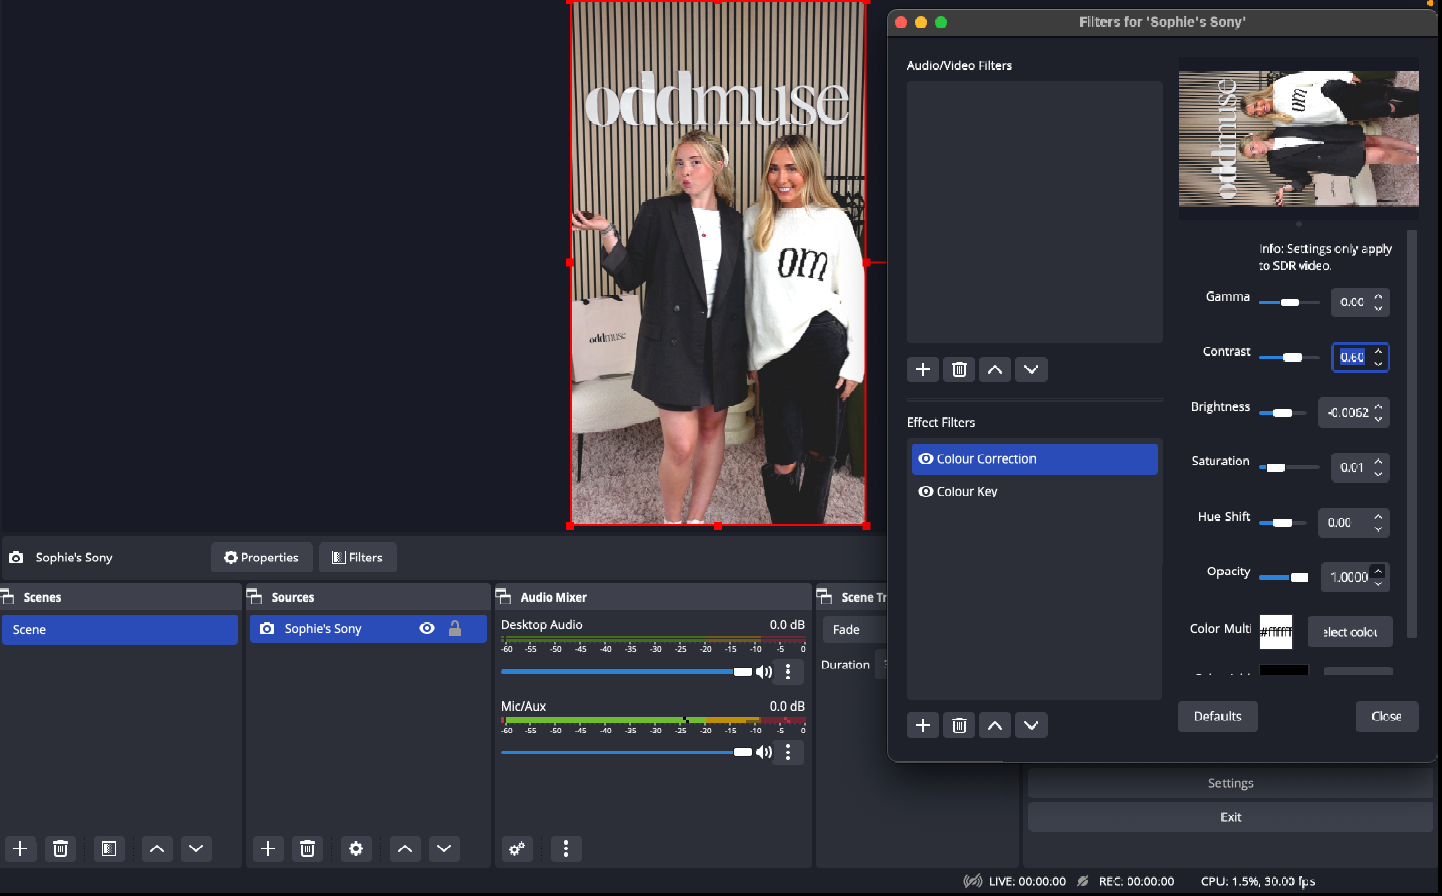Screen dimensions: 1442x896
Task: Select the Colour Key filter
Action: click(x=1035, y=491)
